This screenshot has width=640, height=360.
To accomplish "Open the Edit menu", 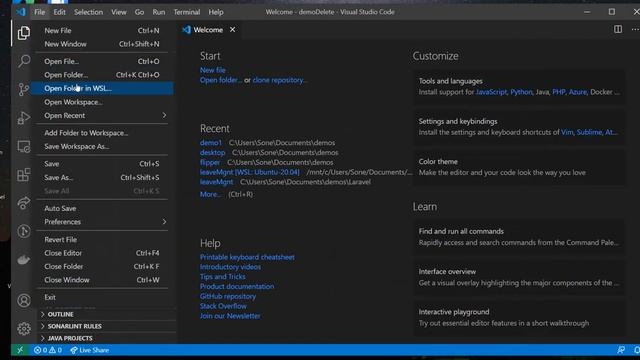I will 60,12.
